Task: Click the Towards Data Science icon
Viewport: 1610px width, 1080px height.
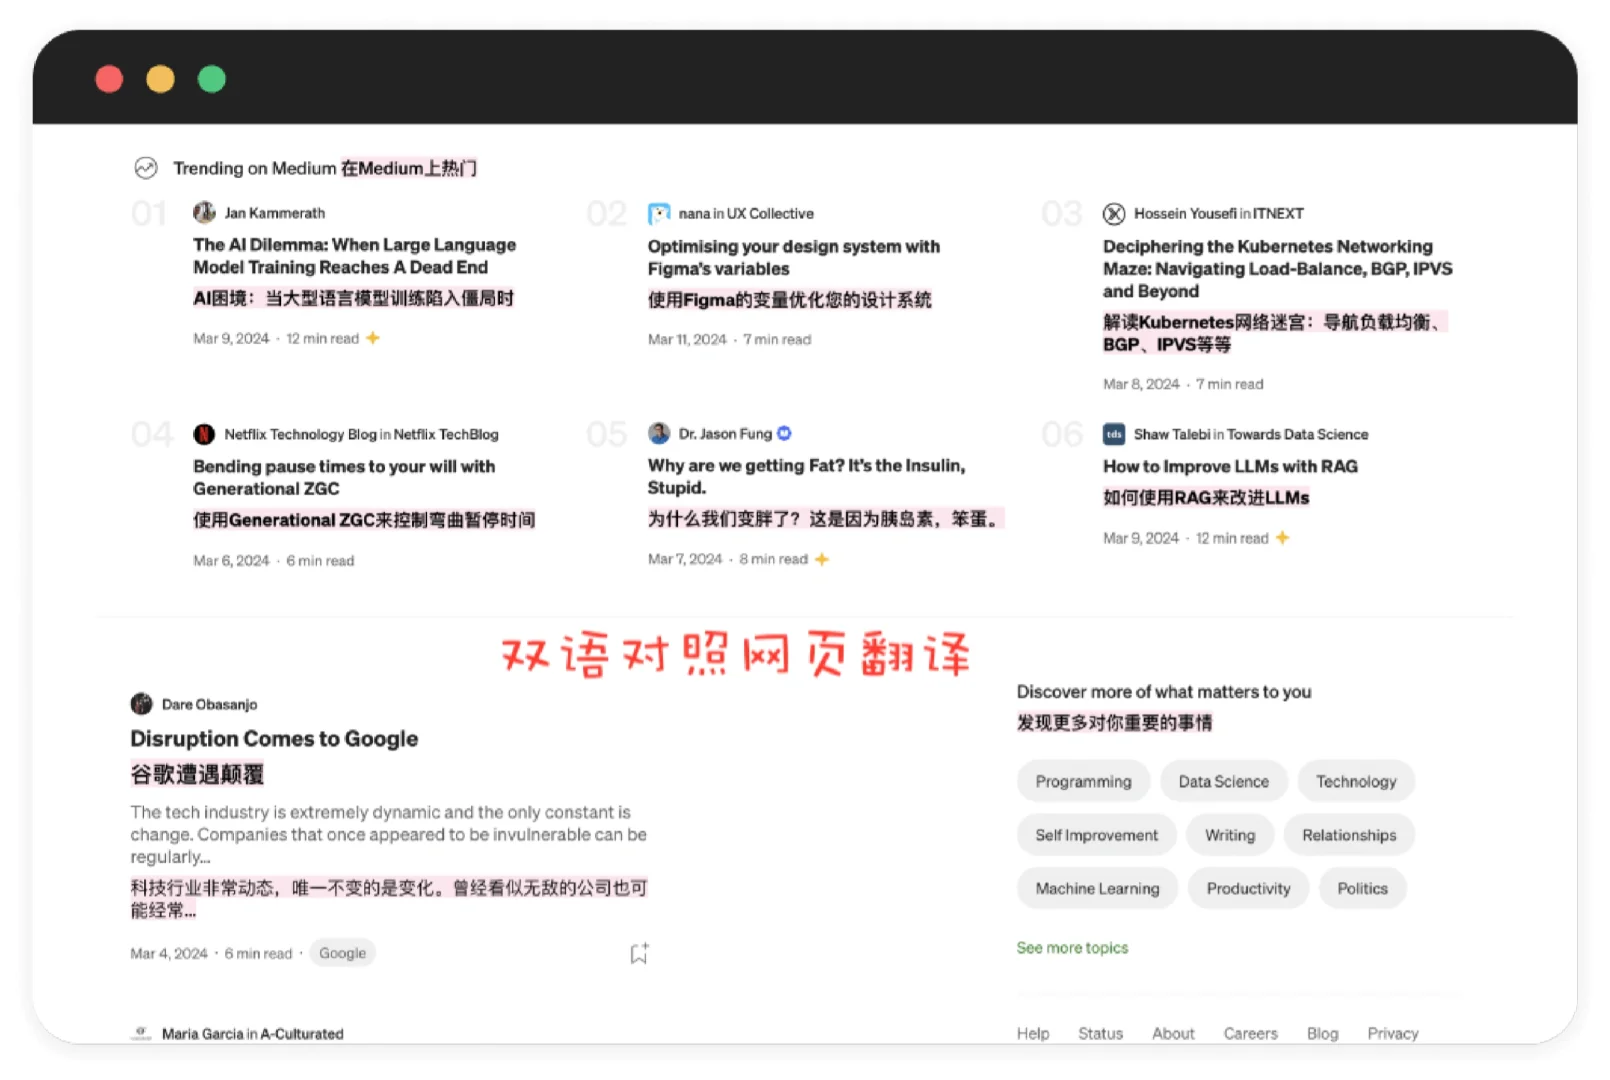Action: point(1114,434)
